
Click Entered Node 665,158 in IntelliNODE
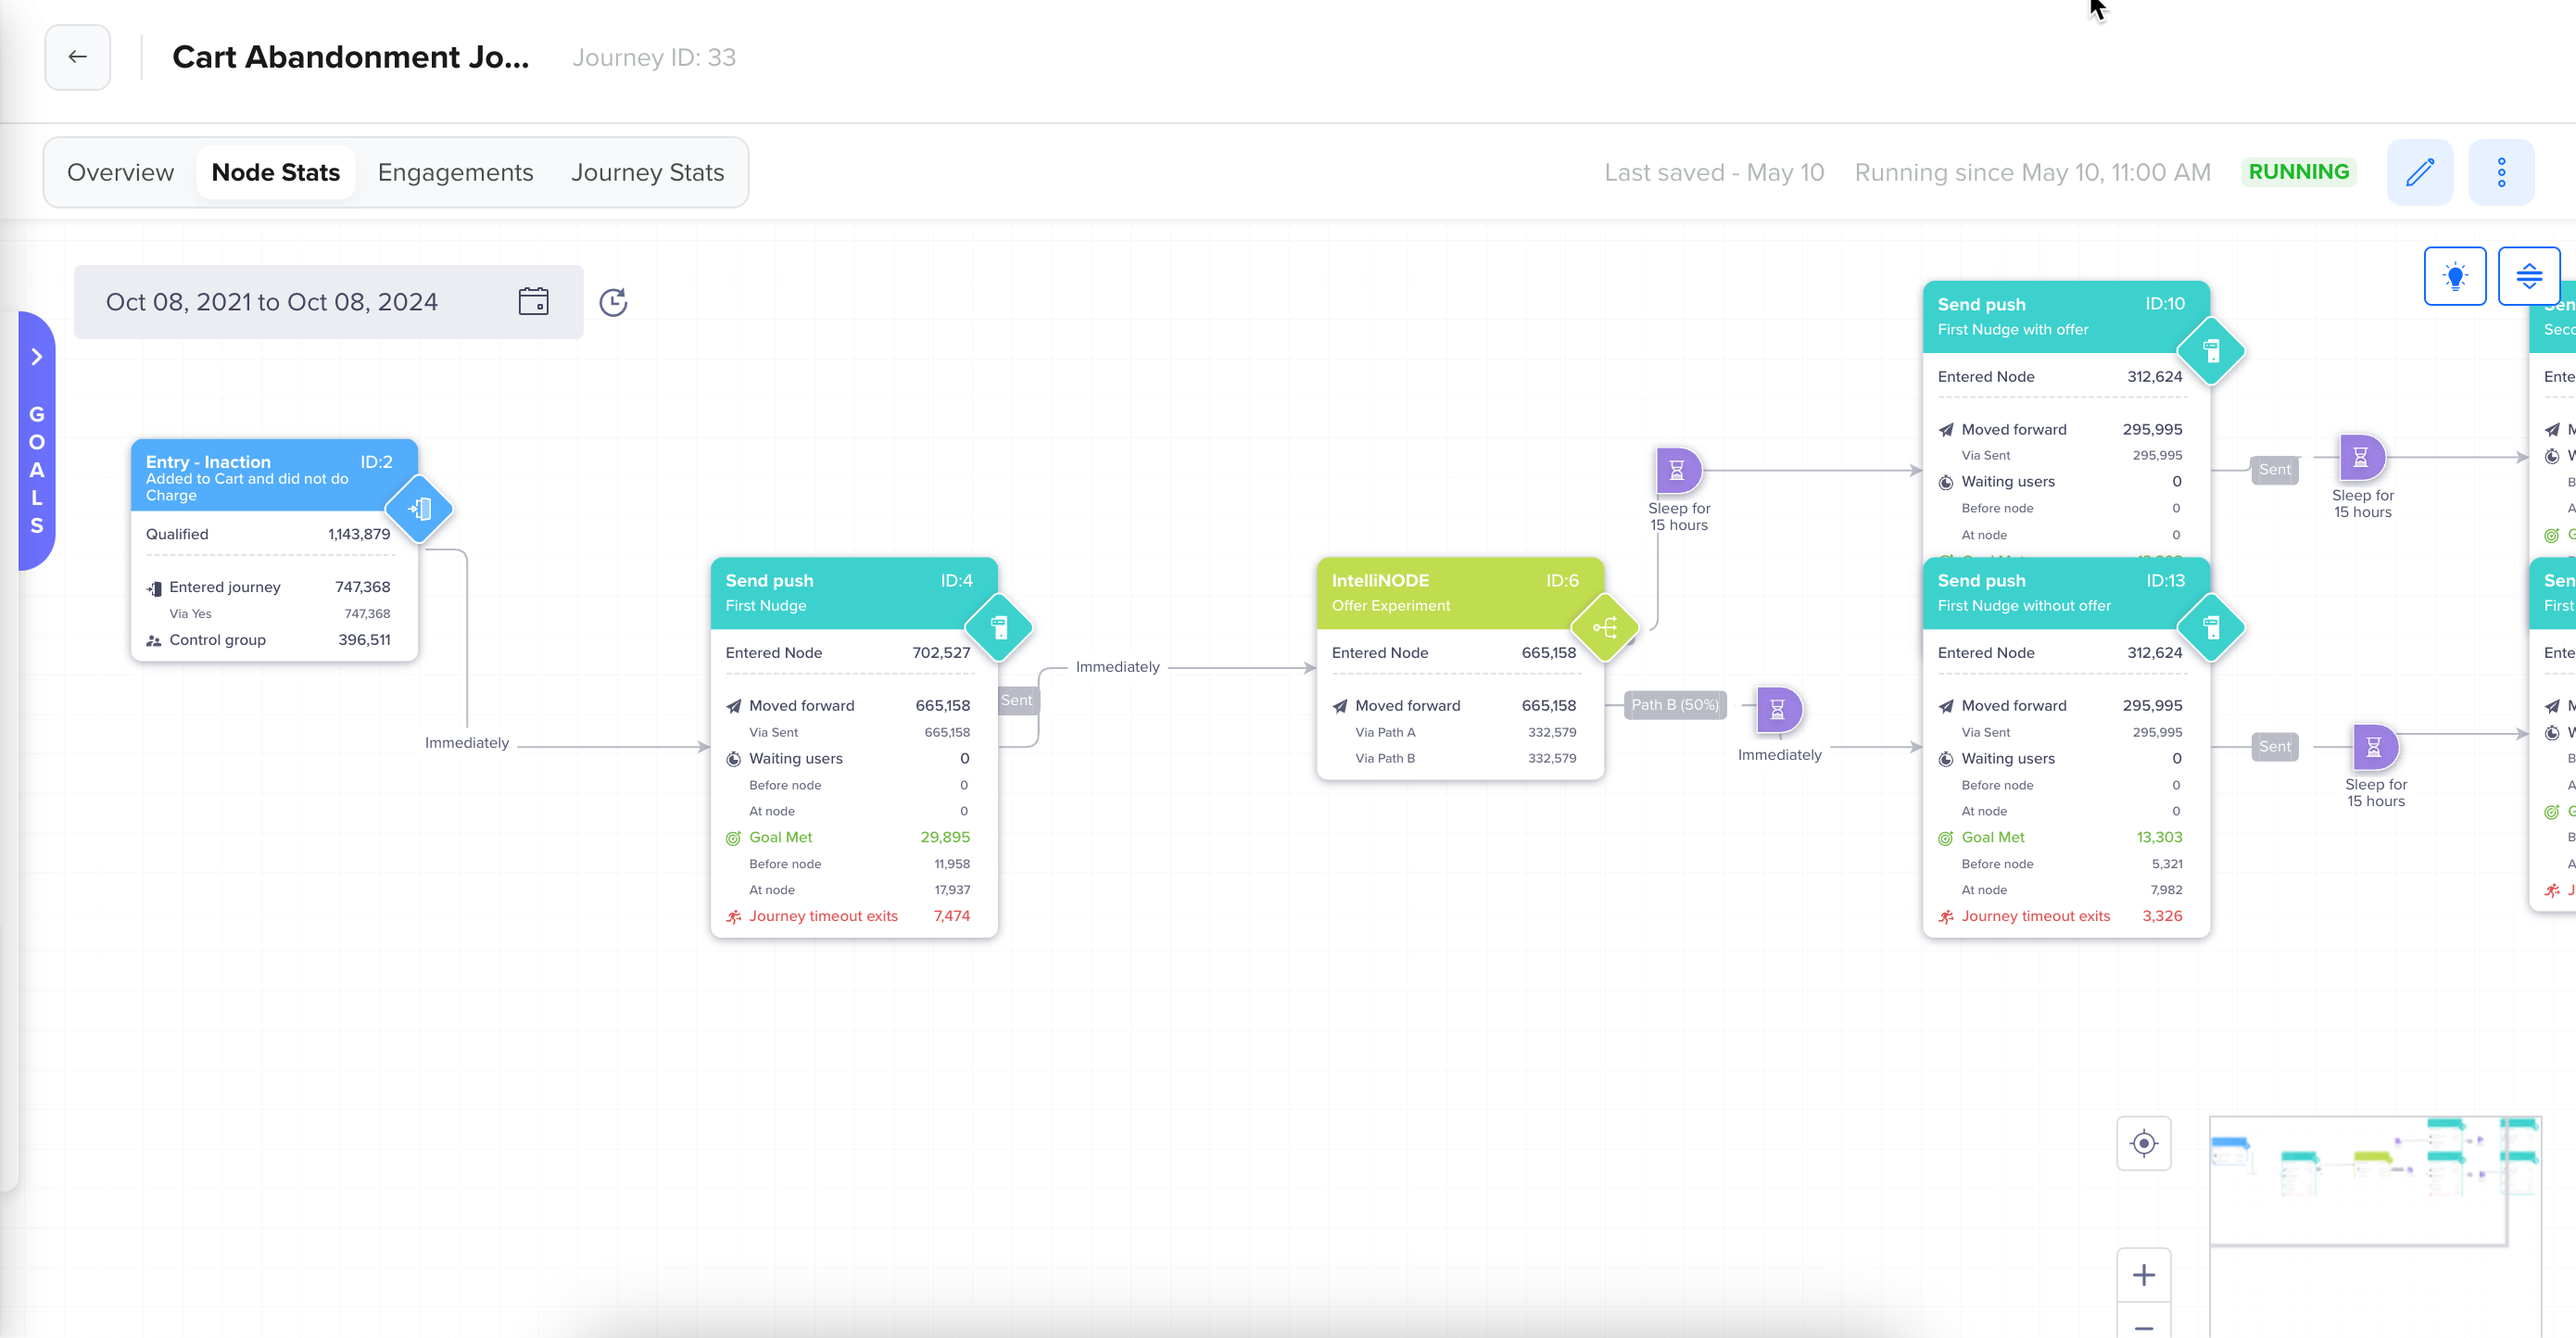coord(1454,653)
